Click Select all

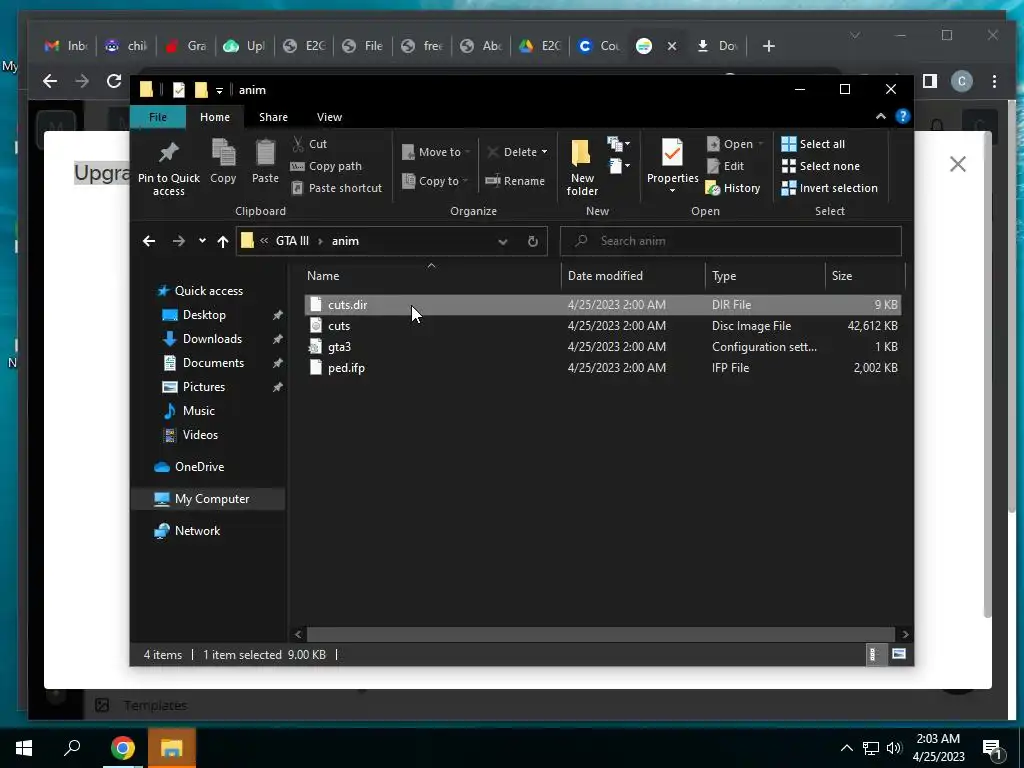coord(813,144)
